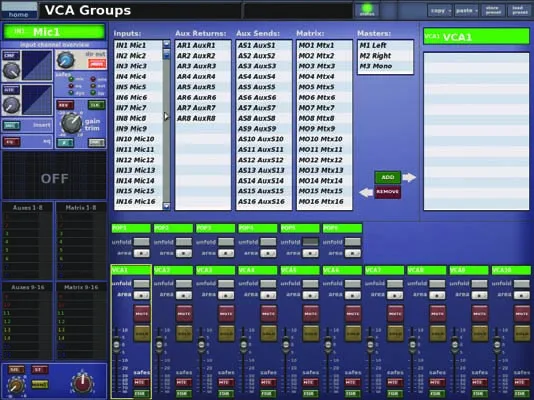Screen dimensions: 534x400
Task: Open the gate curve graph
Action: pos(37,100)
